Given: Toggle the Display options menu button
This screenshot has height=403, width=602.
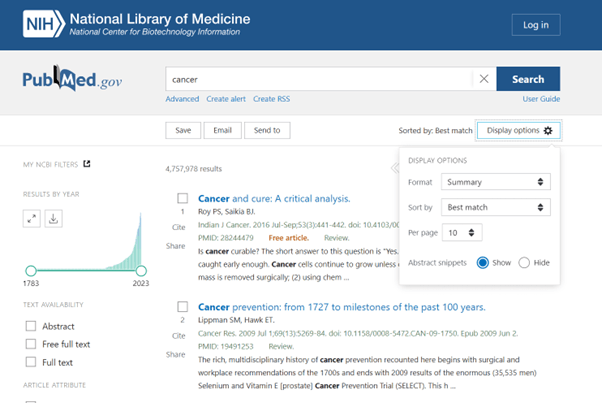Looking at the screenshot, I should 519,130.
